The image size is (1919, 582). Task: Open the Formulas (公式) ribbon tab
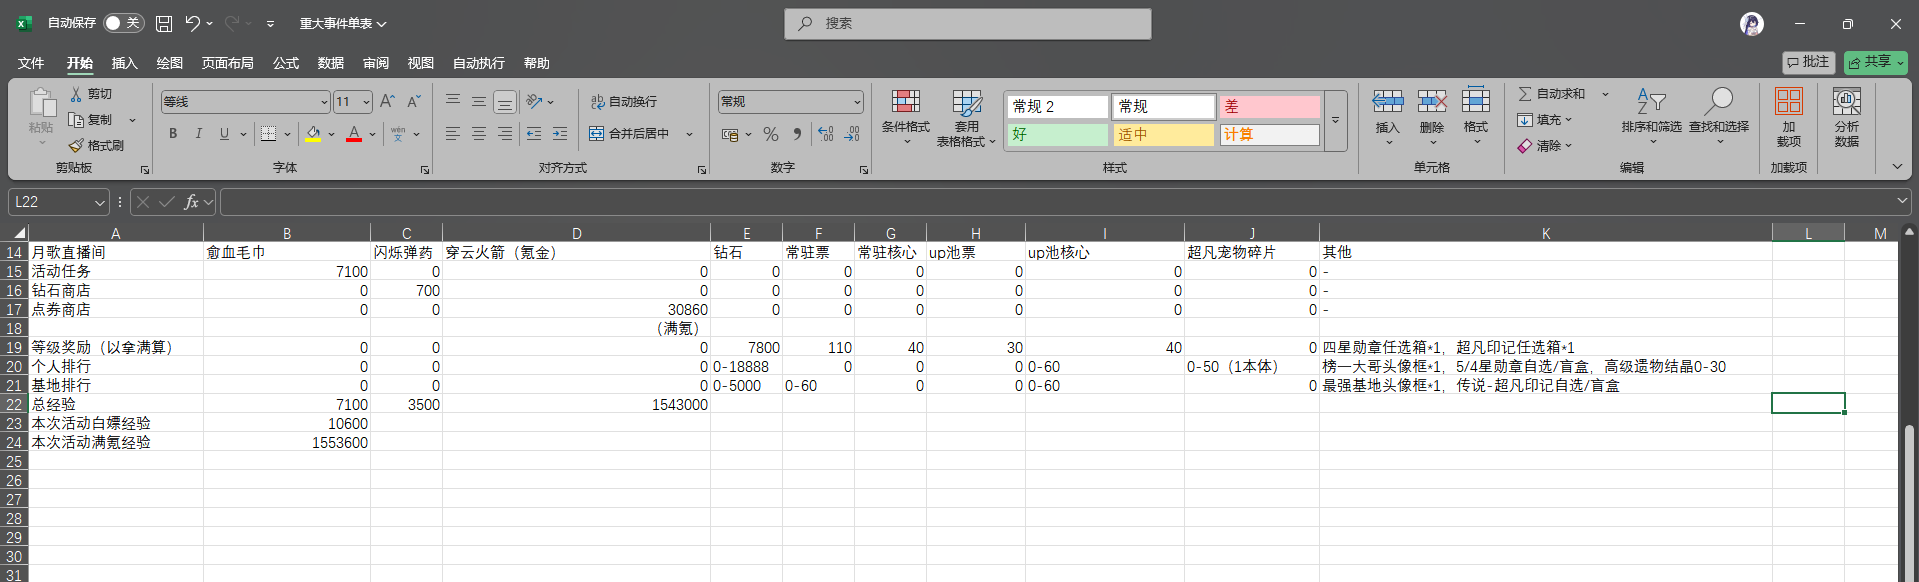coord(286,63)
